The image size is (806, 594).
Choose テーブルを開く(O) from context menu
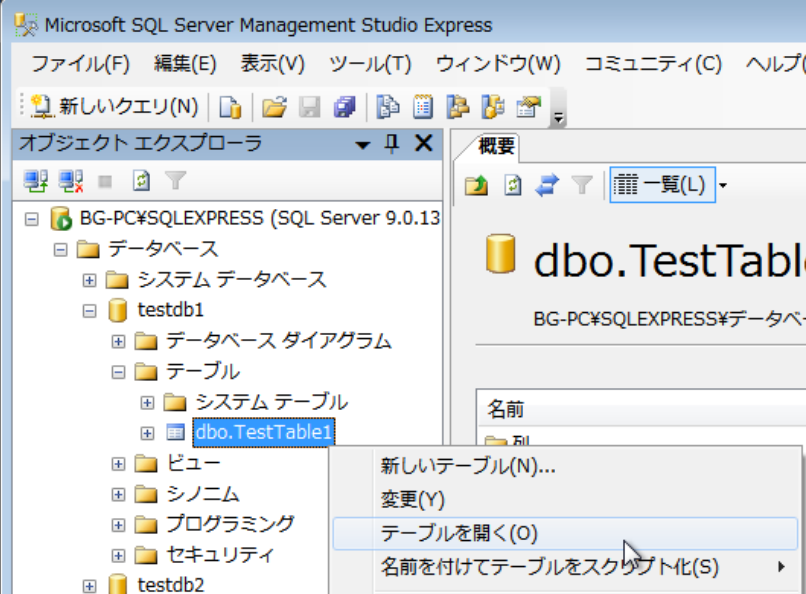565,533
